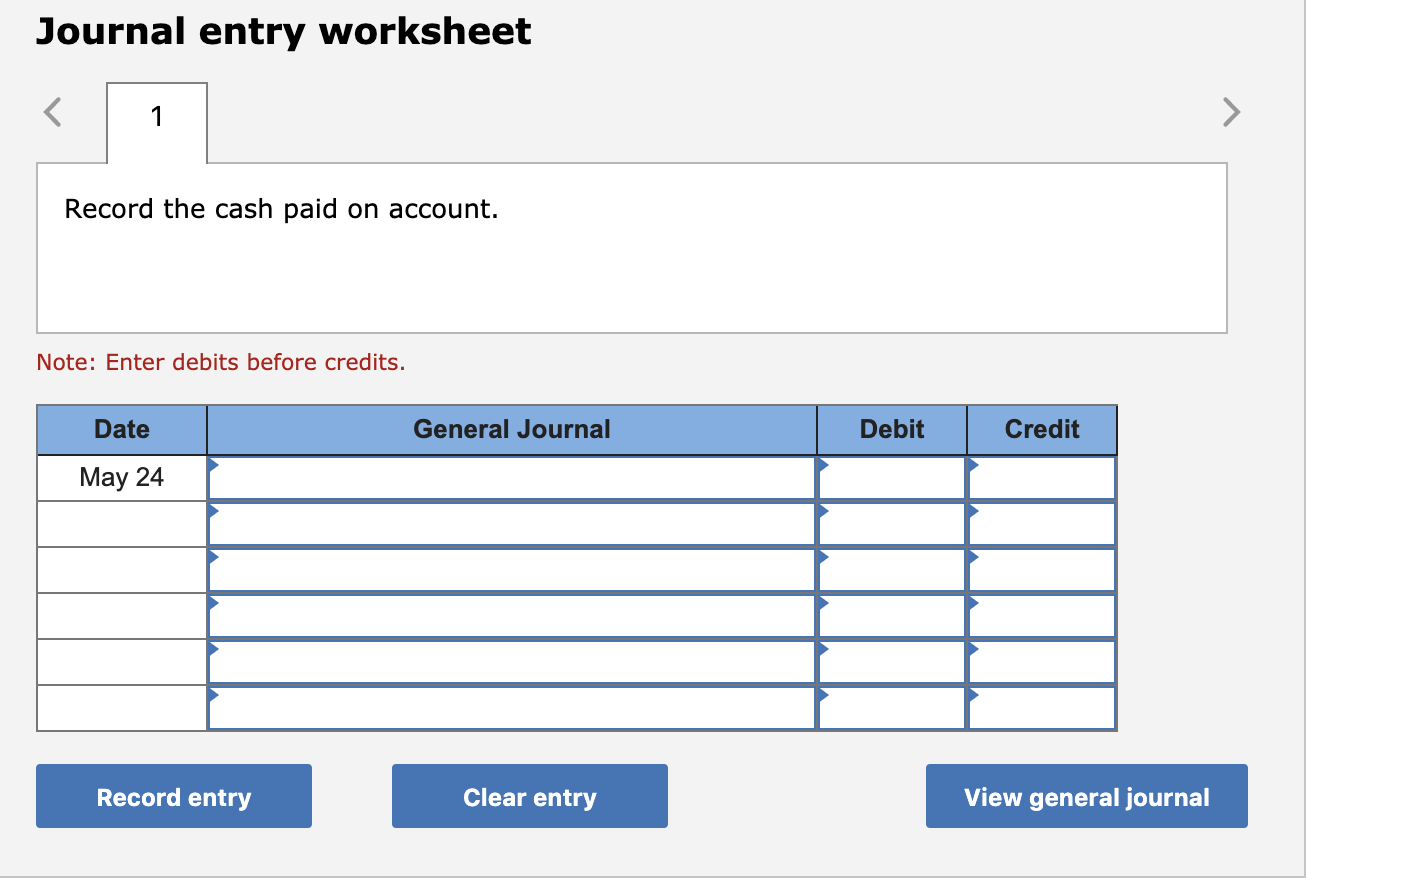Open the account dropdown on the May 24 row
Viewport: 1420px width, 878px height.
click(214, 466)
